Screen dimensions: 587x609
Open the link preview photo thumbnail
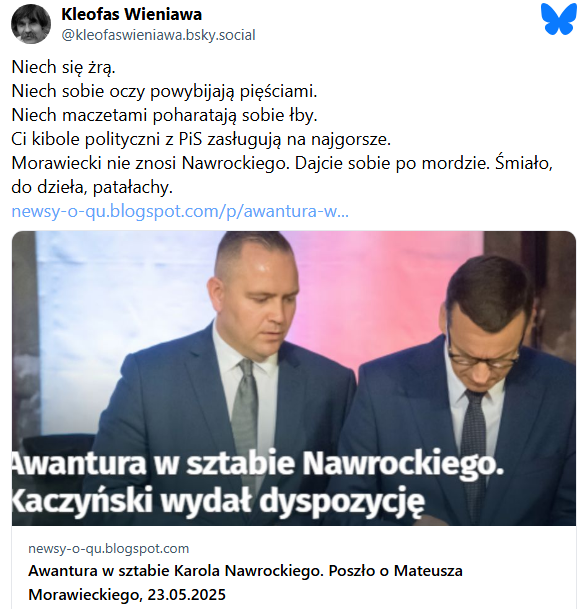[x=294, y=378]
